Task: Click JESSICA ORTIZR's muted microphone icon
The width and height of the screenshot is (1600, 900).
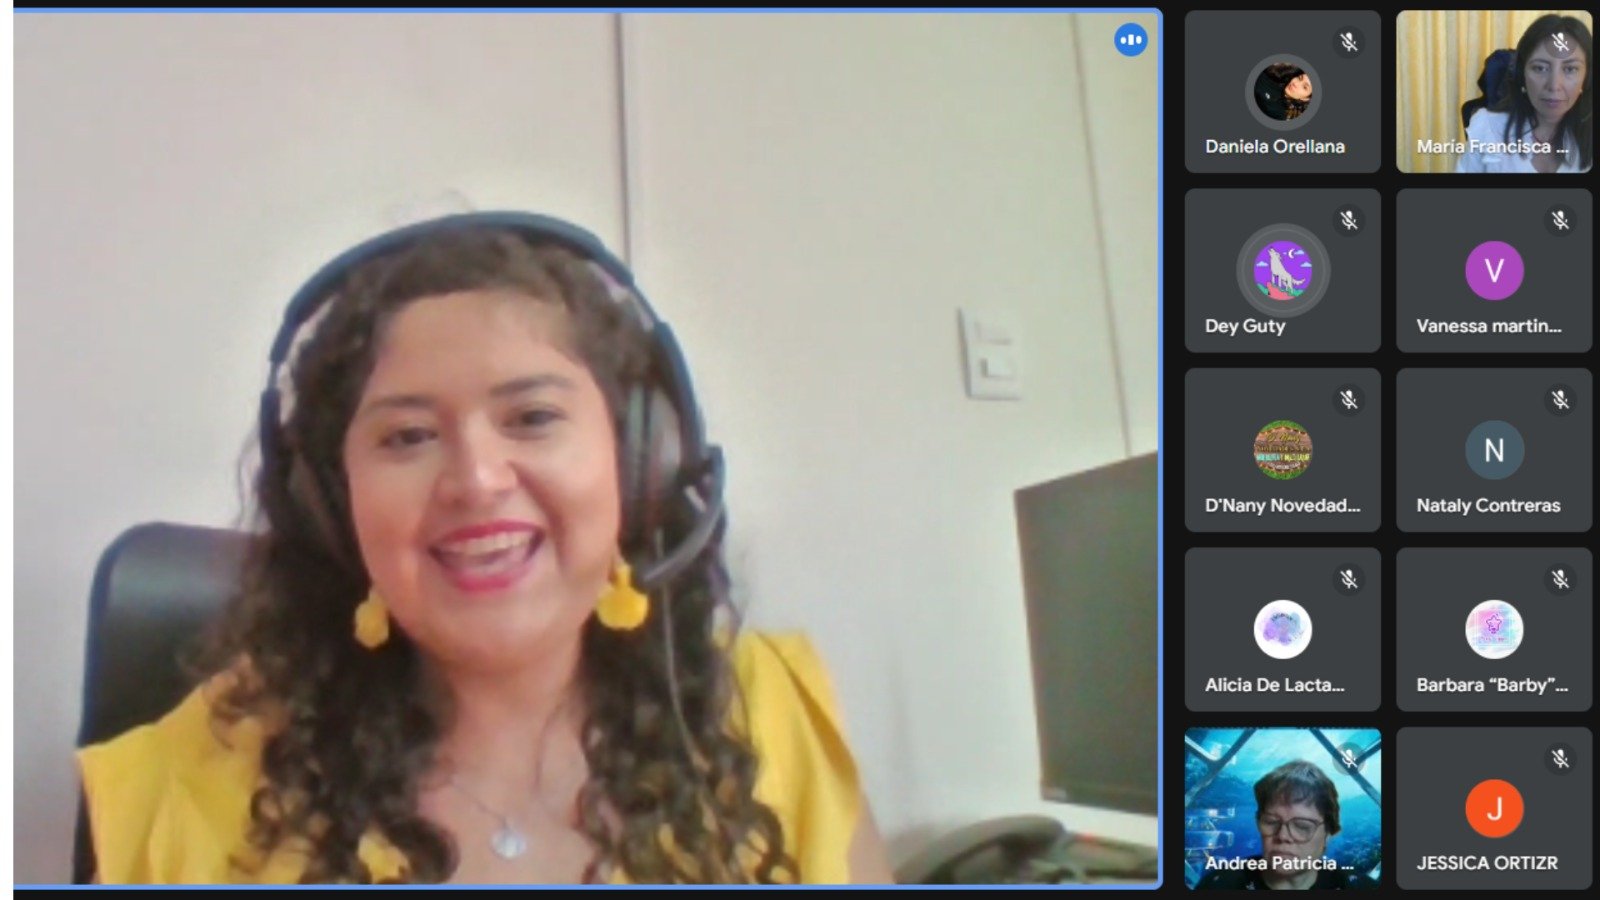Action: 1560,759
